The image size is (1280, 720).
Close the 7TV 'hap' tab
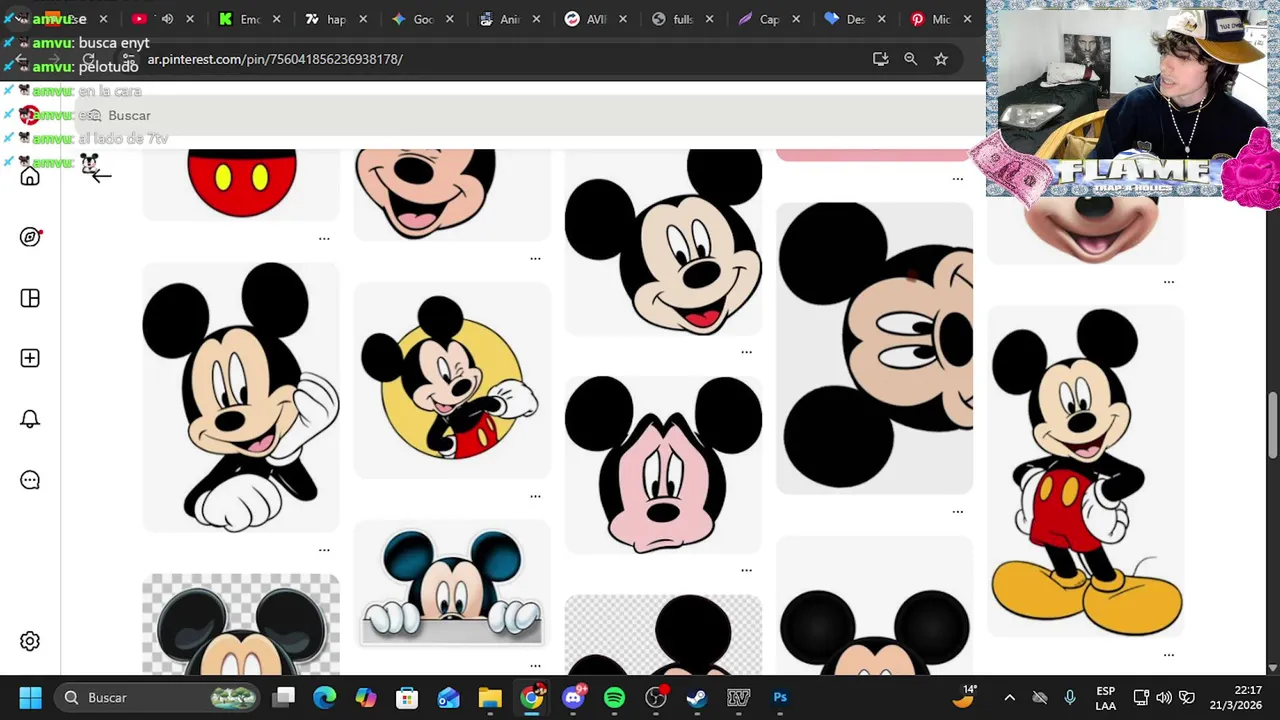point(363,19)
